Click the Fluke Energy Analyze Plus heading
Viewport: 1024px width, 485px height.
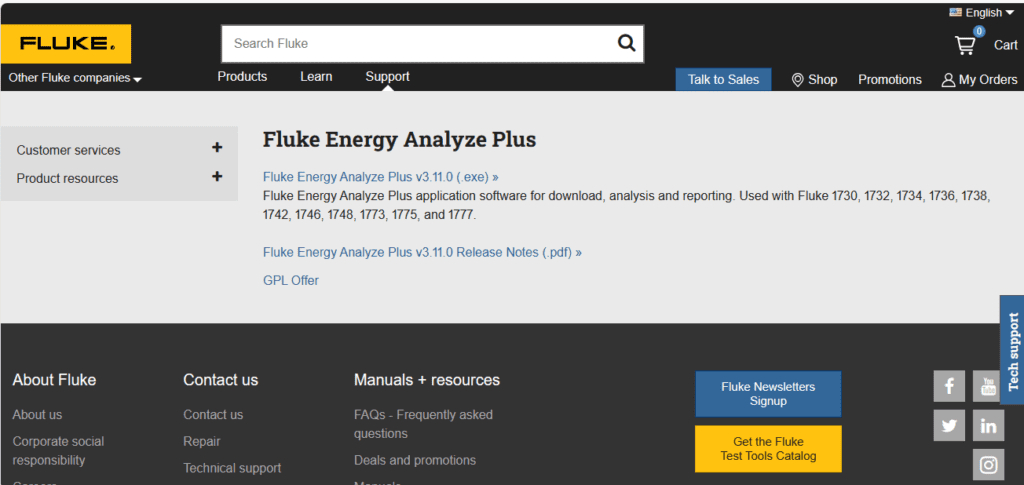click(x=399, y=140)
